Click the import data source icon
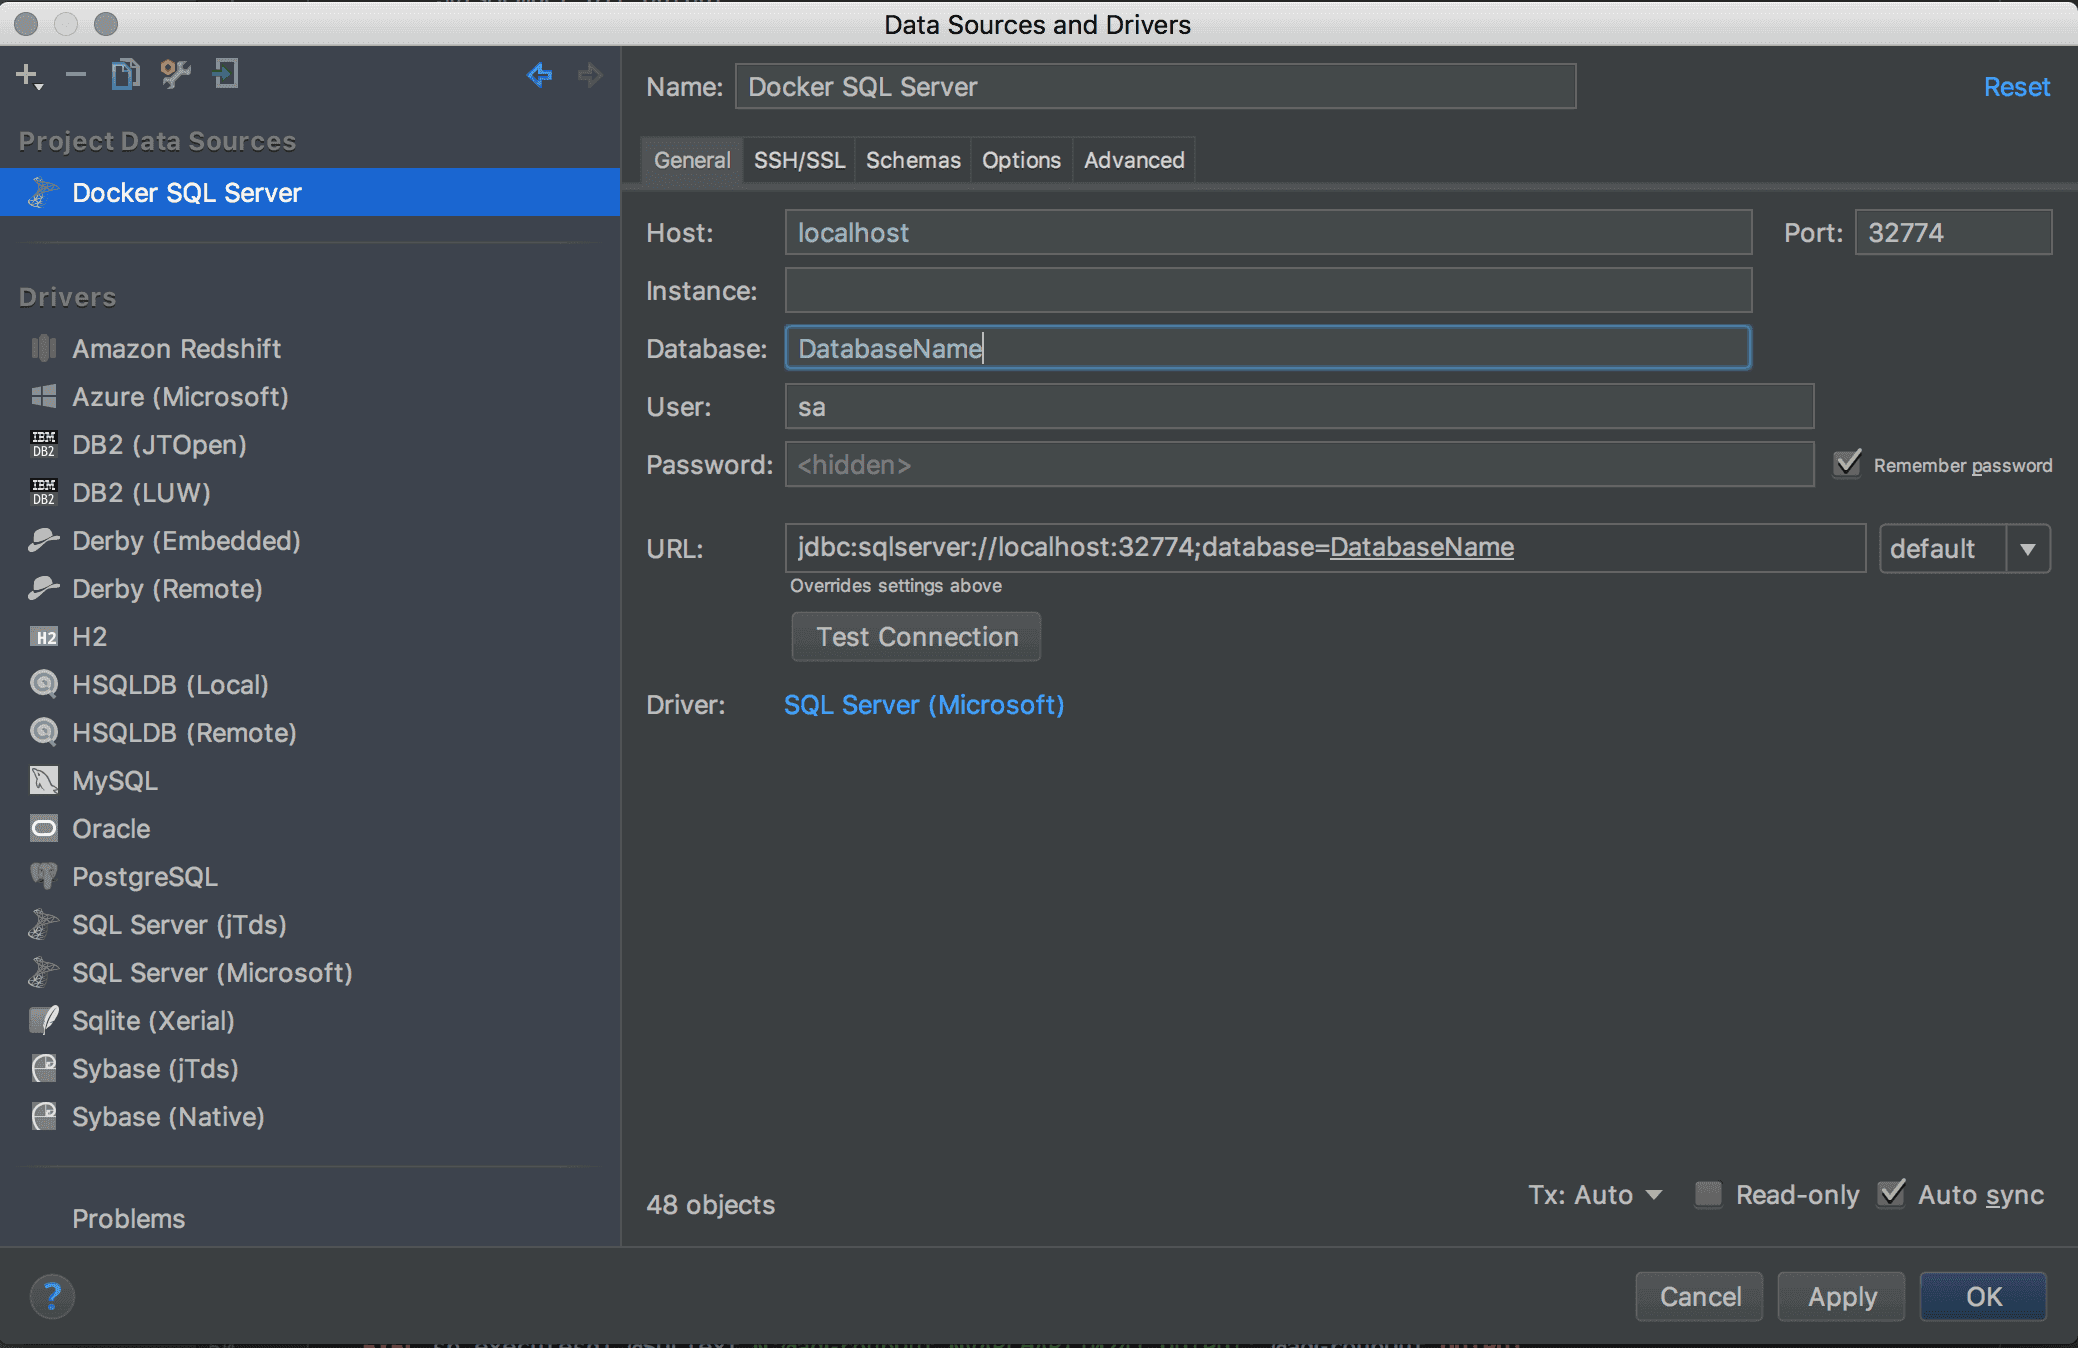Image resolution: width=2078 pixels, height=1348 pixels. pos(226,74)
